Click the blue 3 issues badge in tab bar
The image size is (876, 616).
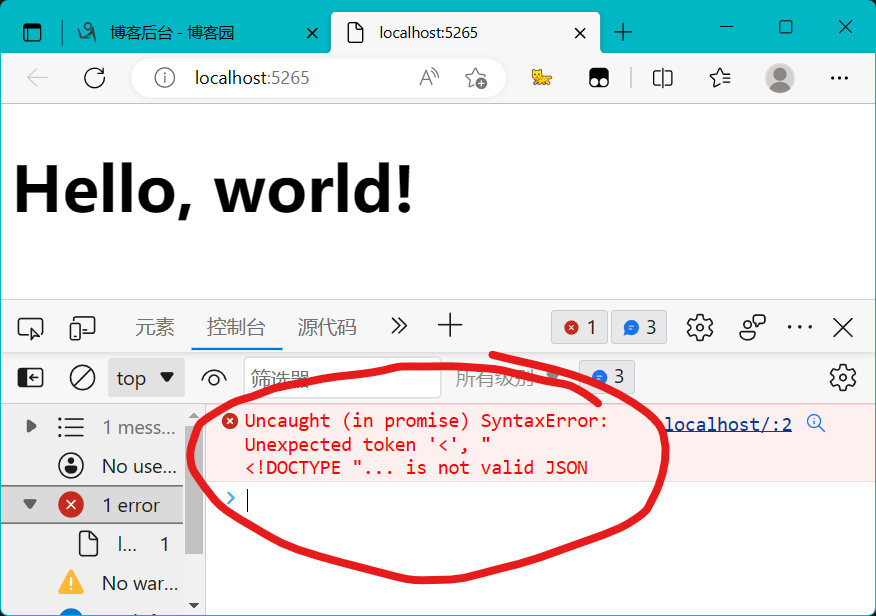pos(639,327)
